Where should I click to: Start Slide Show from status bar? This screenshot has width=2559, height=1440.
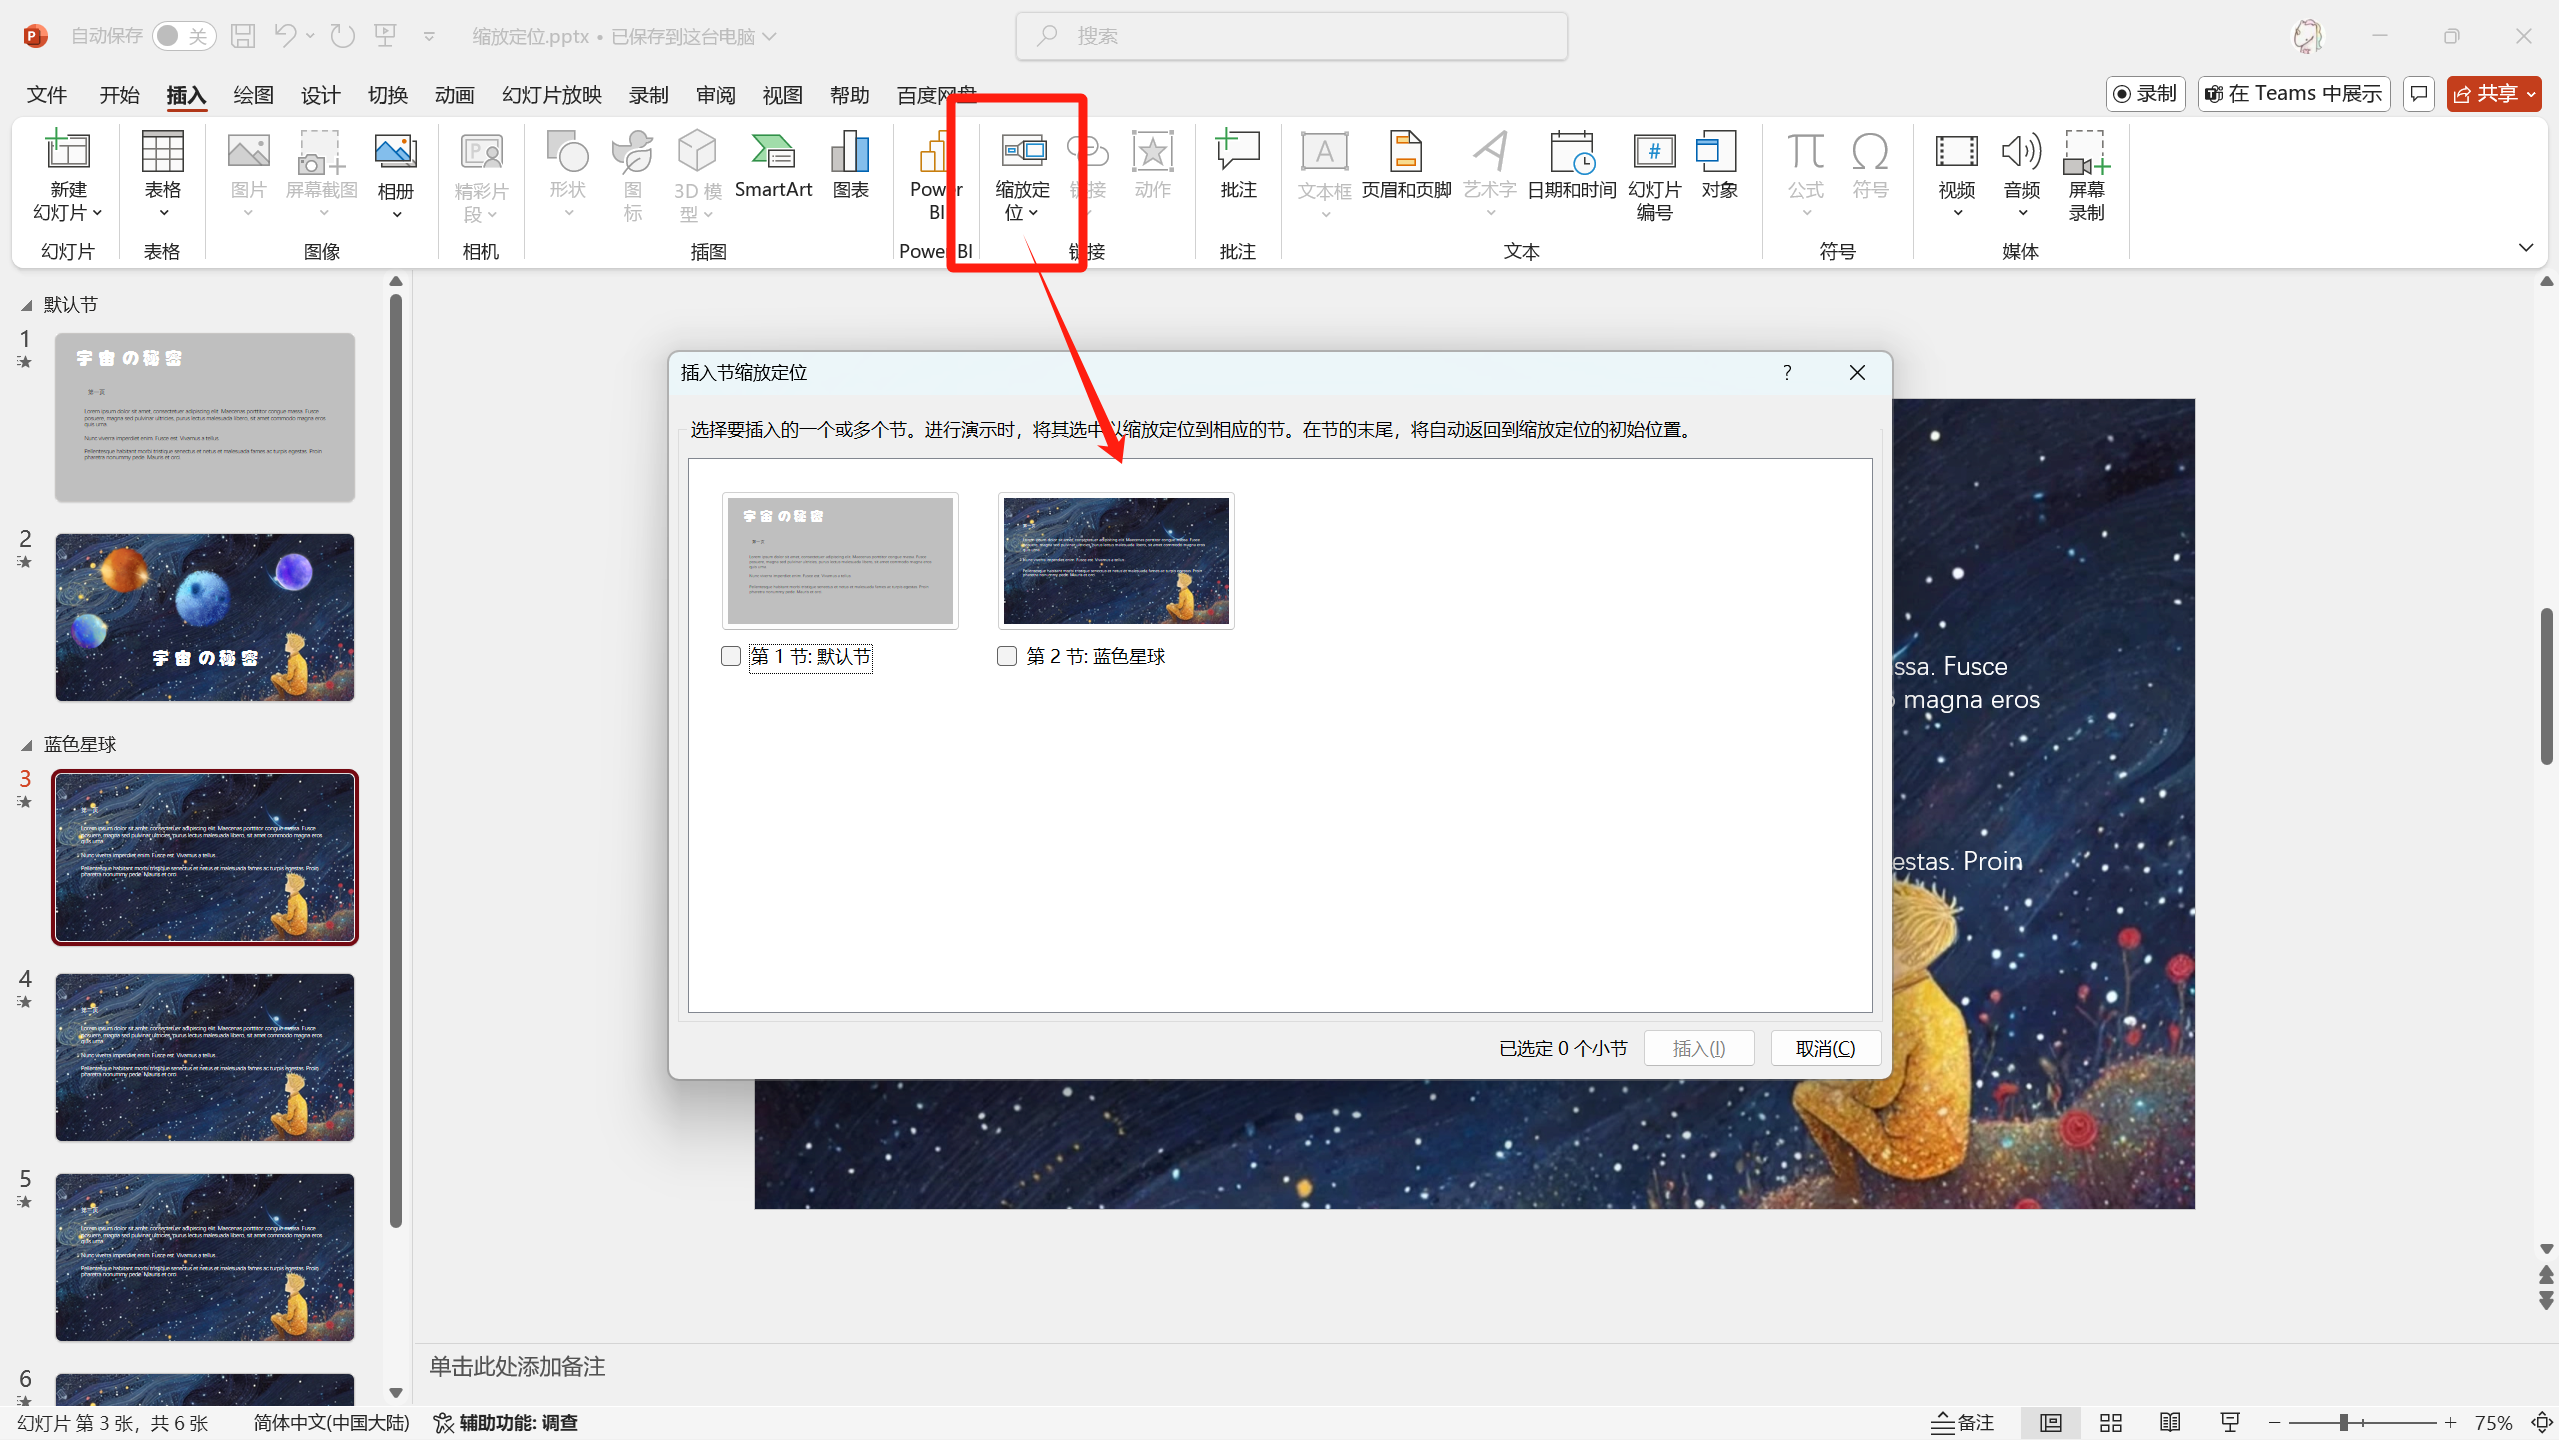2230,1422
